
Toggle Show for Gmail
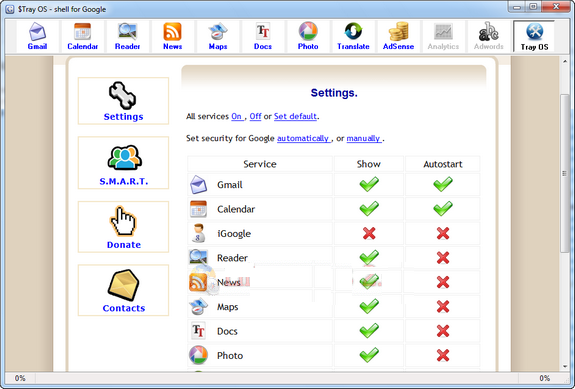click(369, 184)
